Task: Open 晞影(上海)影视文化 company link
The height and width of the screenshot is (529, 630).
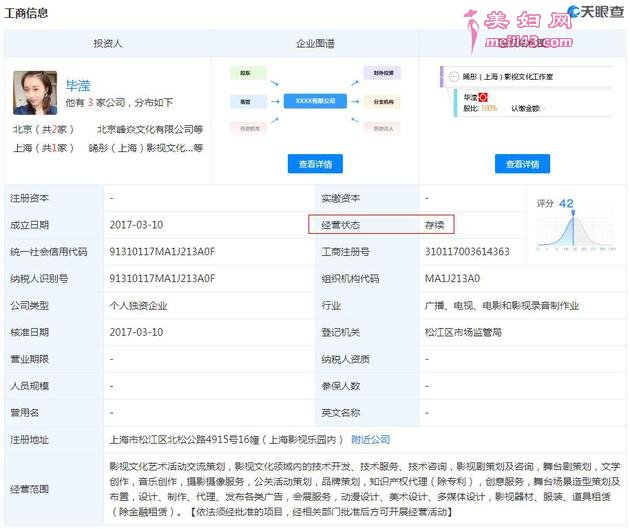Action: [145, 148]
